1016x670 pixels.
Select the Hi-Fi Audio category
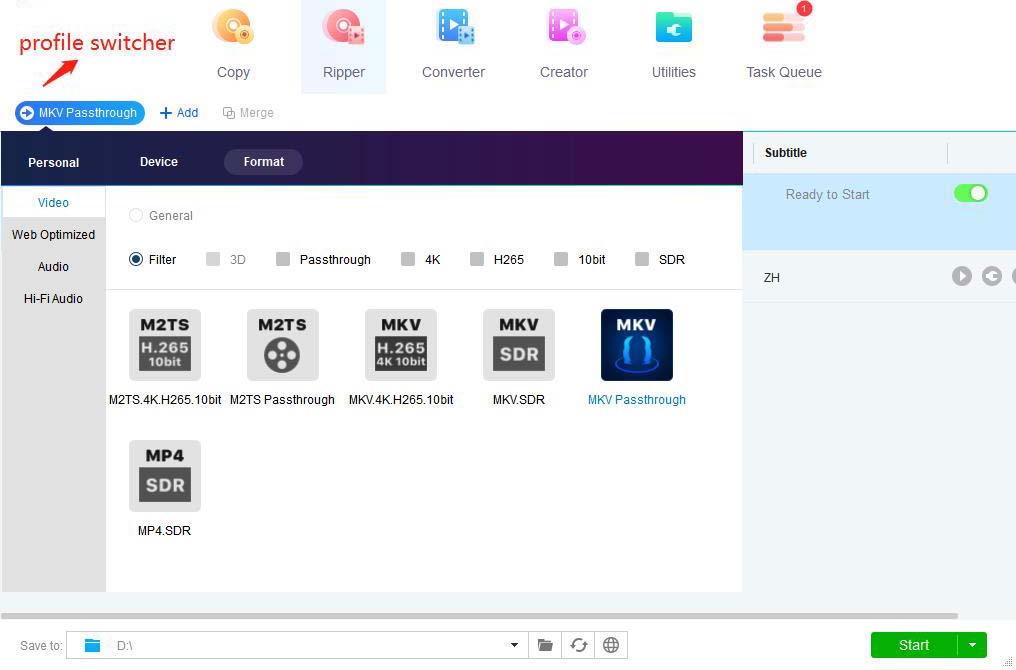click(53, 298)
